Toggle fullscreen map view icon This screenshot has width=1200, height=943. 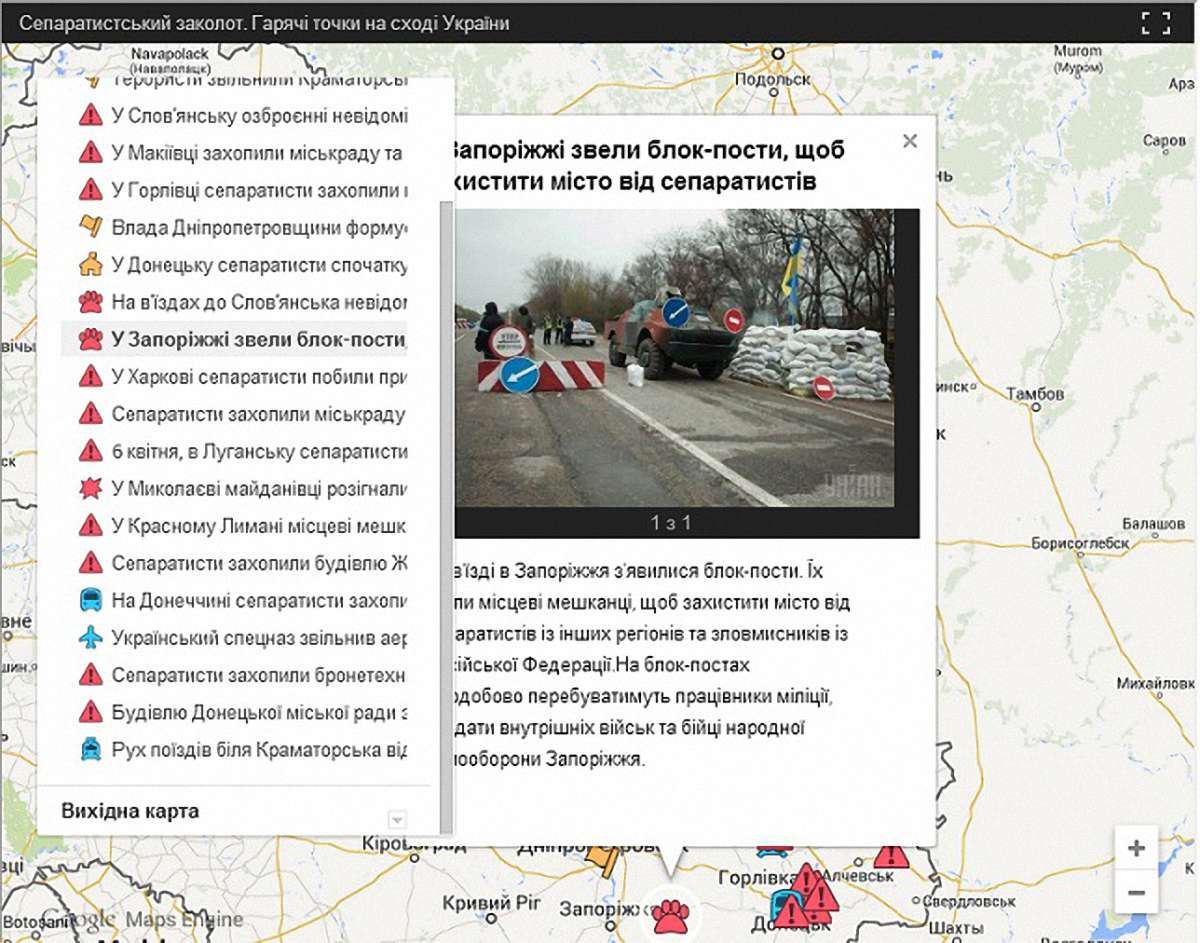pos(1155,22)
